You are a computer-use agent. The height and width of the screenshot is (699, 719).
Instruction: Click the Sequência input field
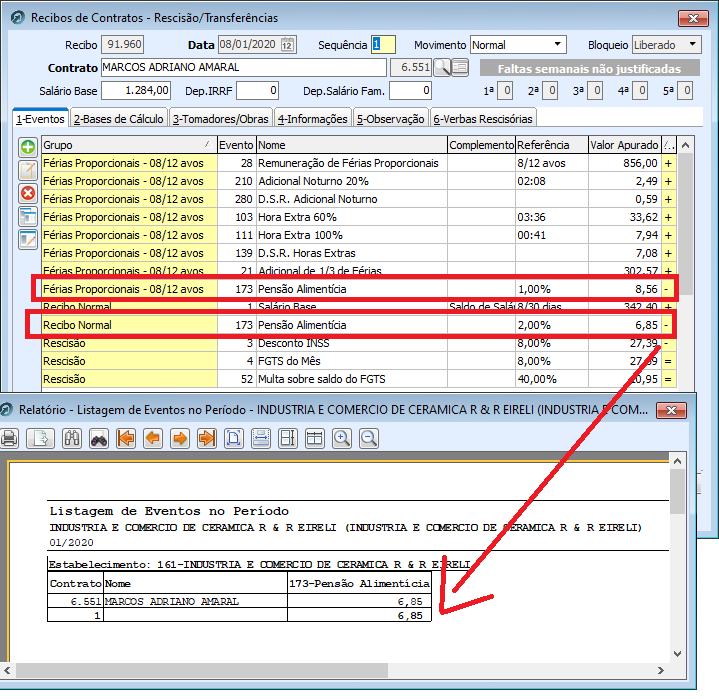383,45
